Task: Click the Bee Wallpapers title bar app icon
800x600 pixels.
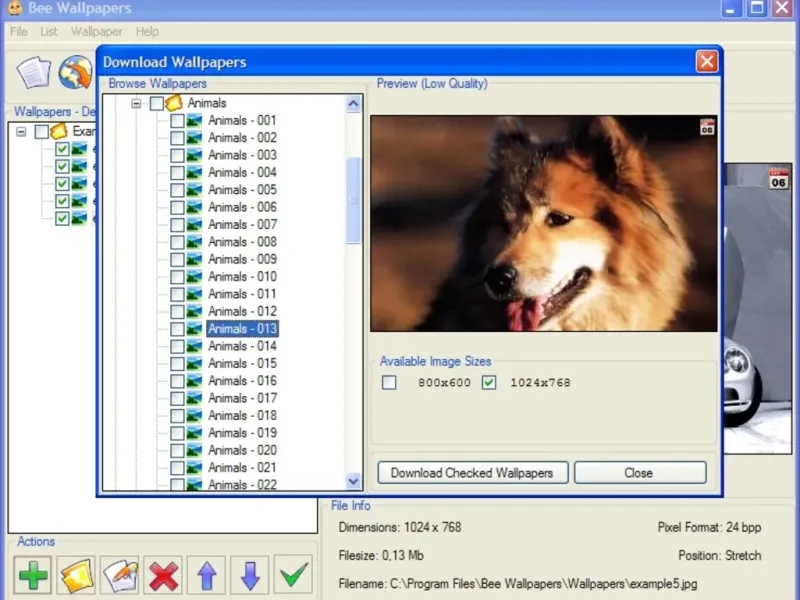Action: click(x=16, y=8)
